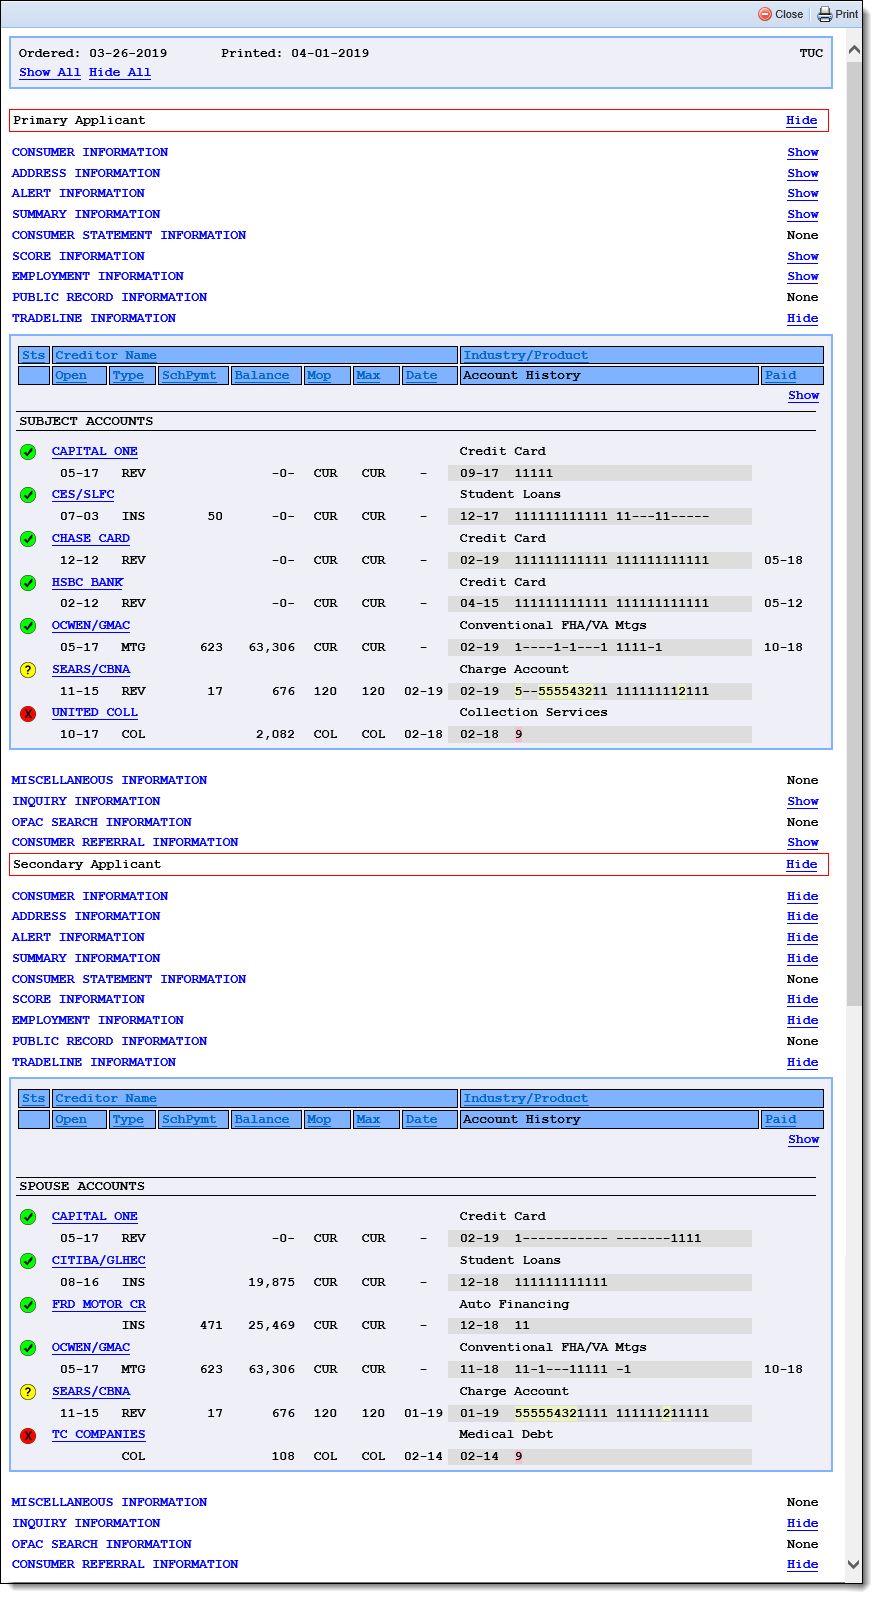
Task: Hide the Secondary Applicant section
Action: click(x=802, y=864)
